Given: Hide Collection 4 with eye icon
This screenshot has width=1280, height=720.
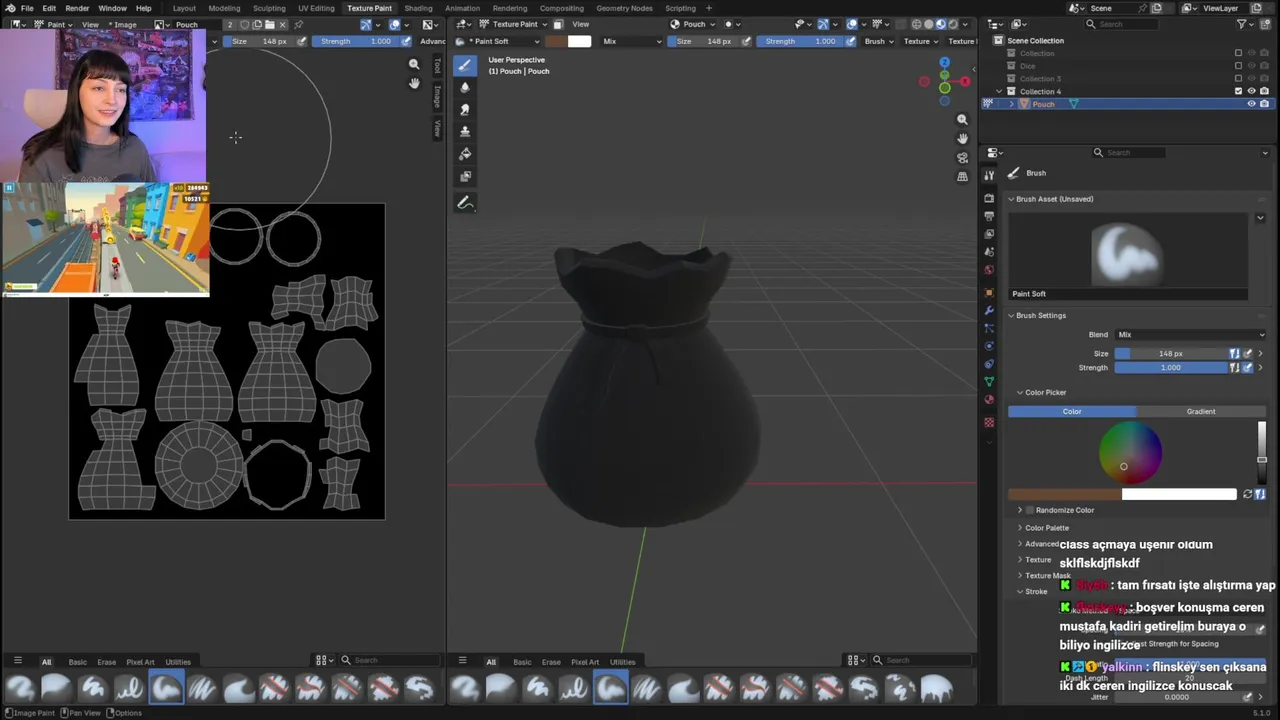Looking at the screenshot, I should pos(1251,91).
